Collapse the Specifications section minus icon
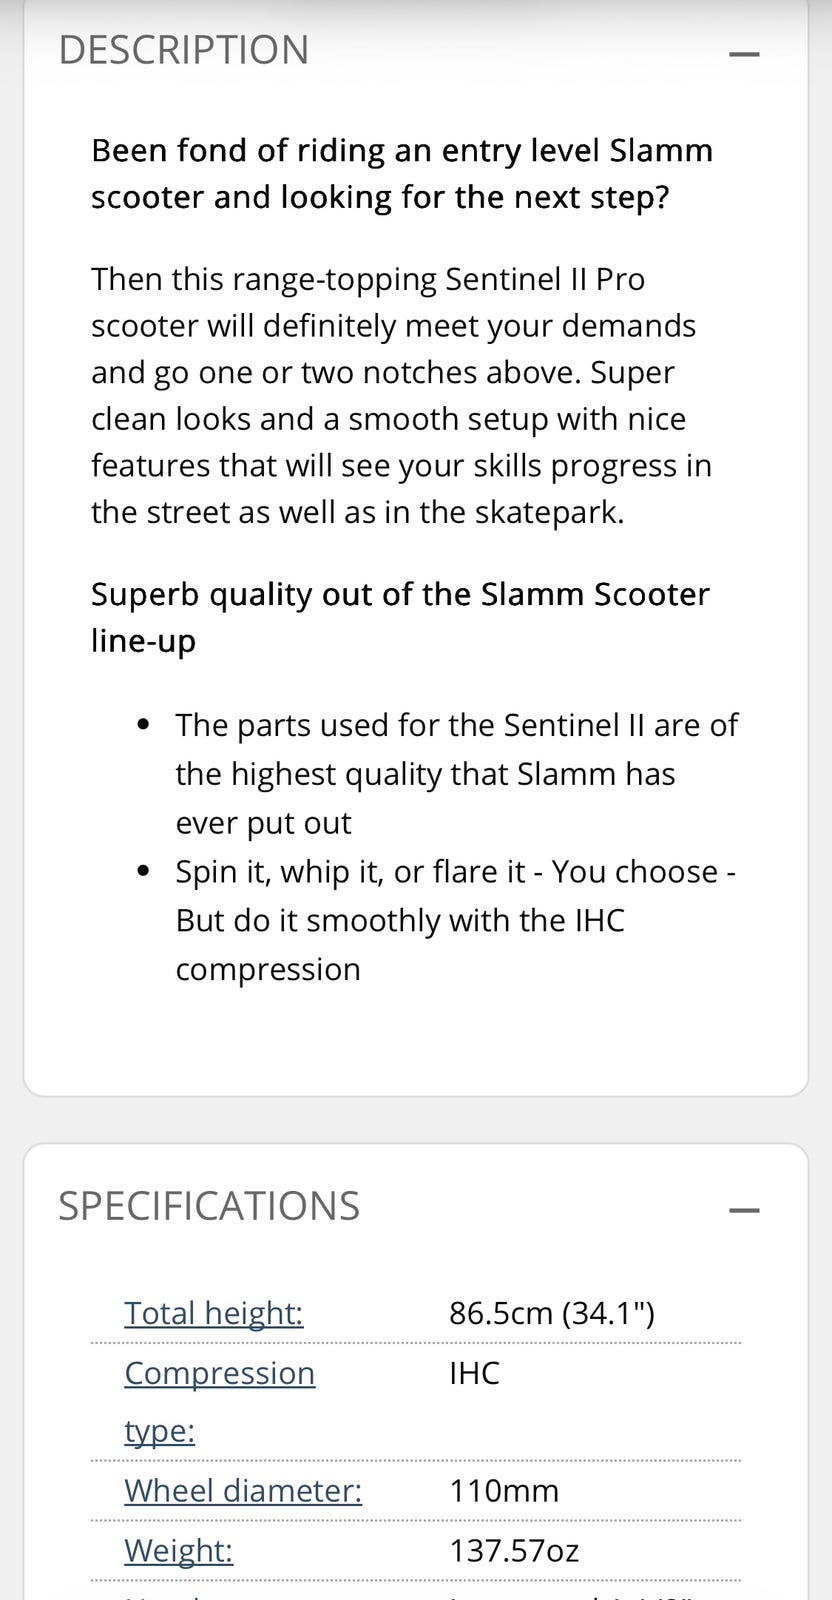This screenshot has width=832, height=1600. (744, 1210)
